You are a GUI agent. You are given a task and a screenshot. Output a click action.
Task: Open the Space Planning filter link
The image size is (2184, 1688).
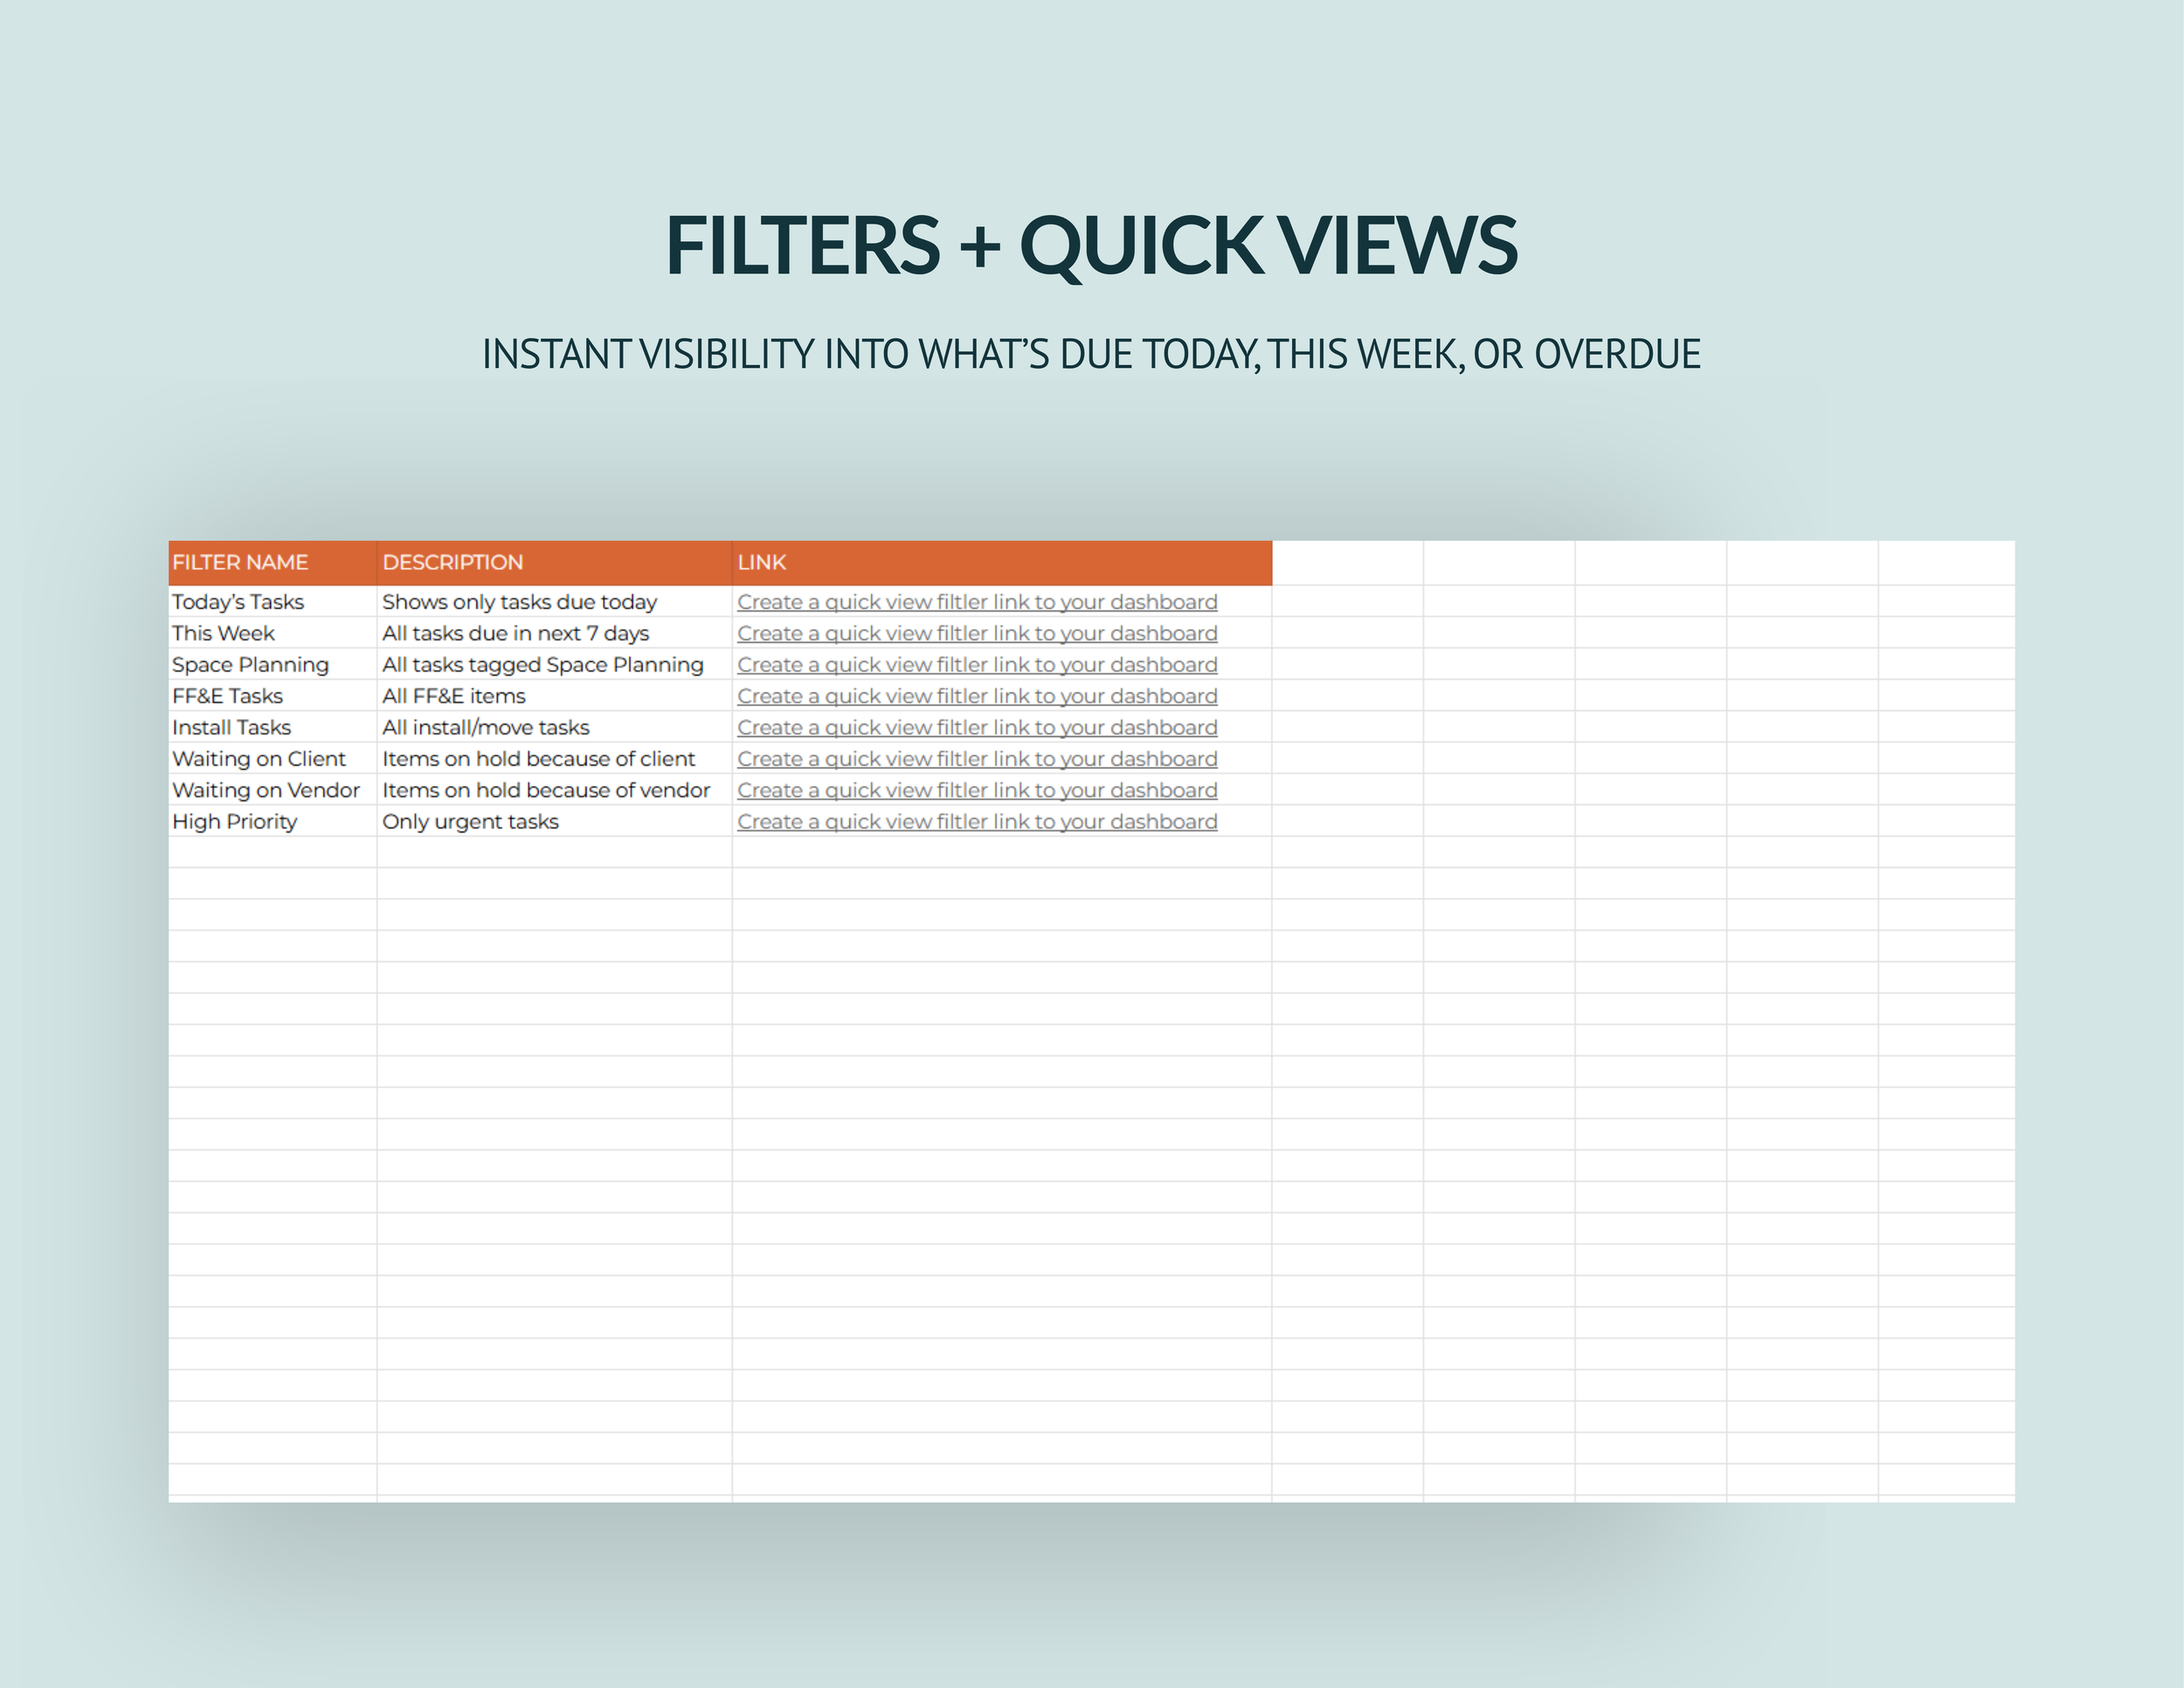pos(976,665)
